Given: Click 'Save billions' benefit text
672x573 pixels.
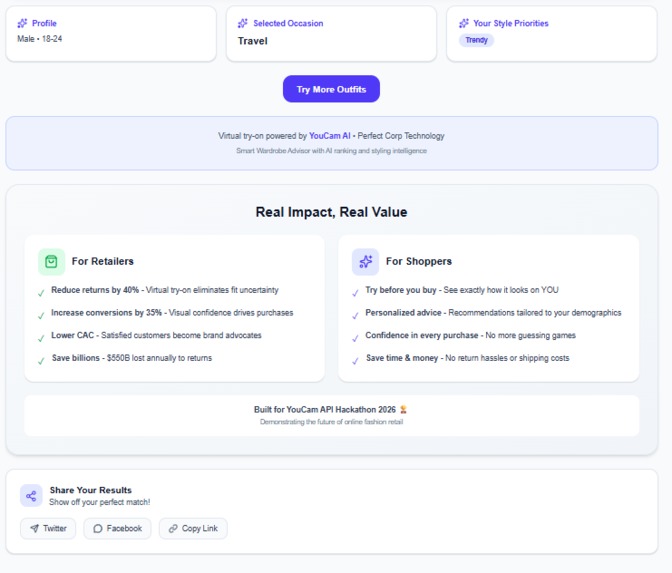Looking at the screenshot, I should [x=76, y=358].
